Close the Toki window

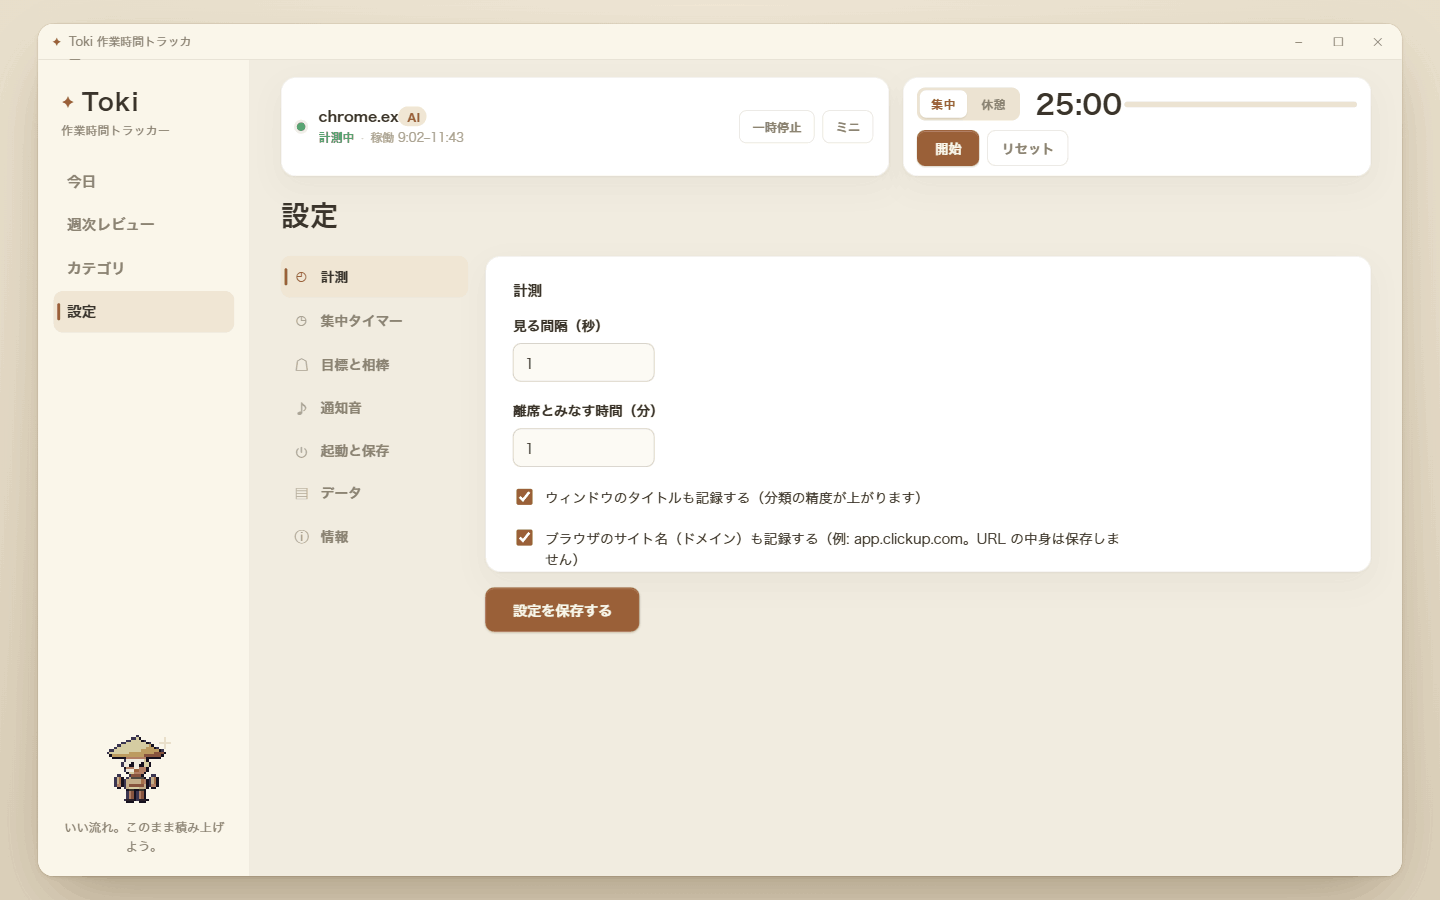[x=1378, y=42]
